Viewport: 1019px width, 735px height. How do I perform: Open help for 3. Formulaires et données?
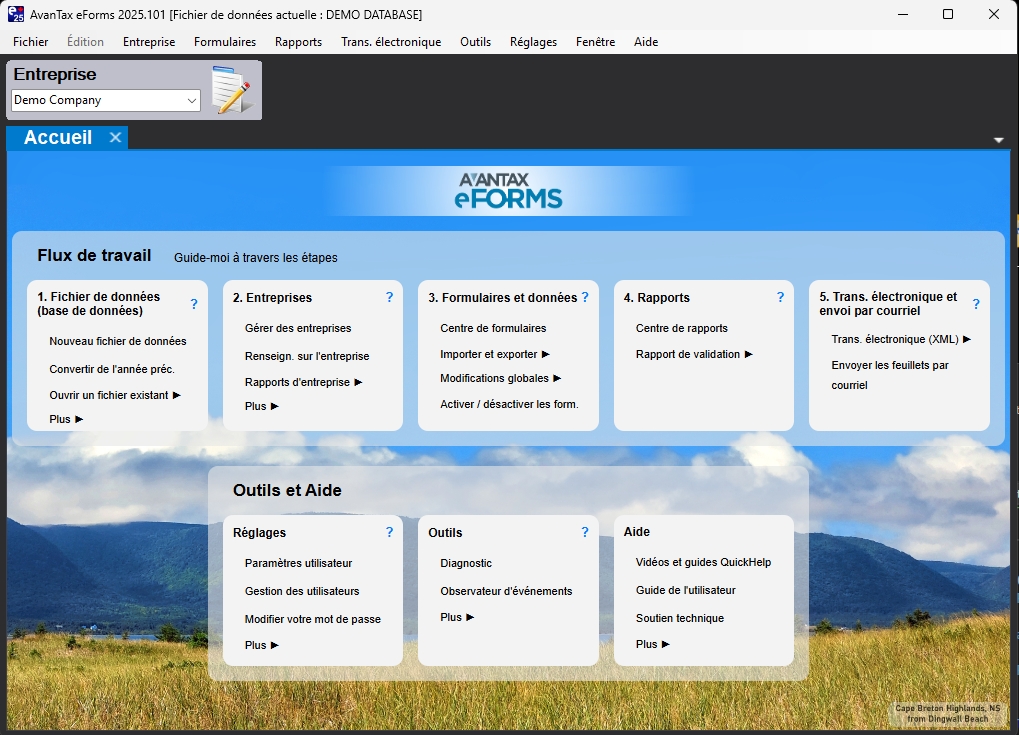(585, 297)
